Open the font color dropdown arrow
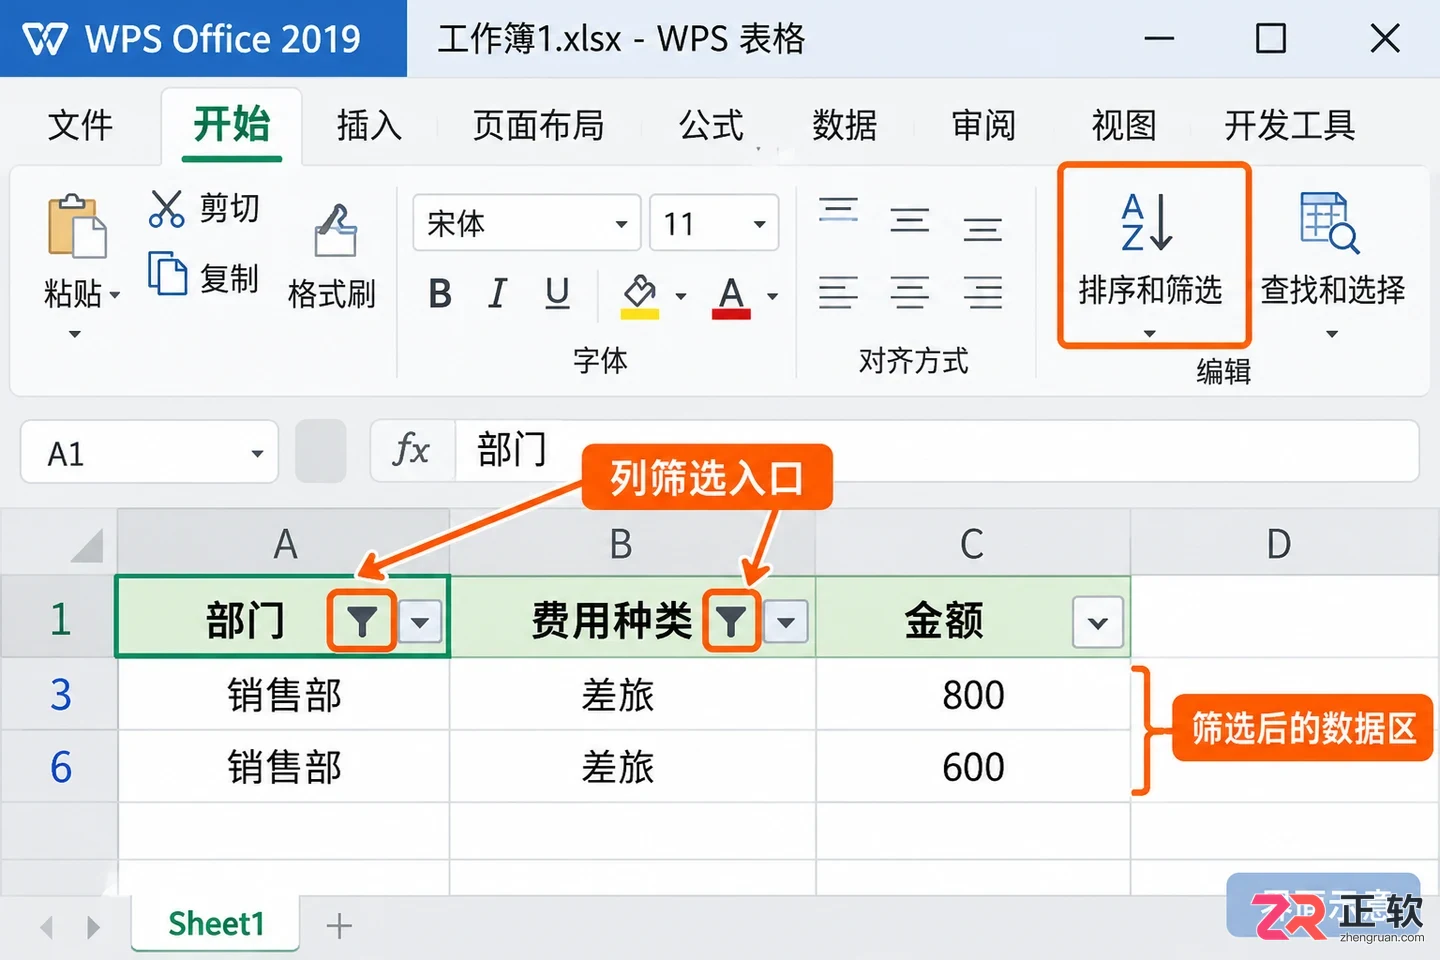 click(772, 296)
